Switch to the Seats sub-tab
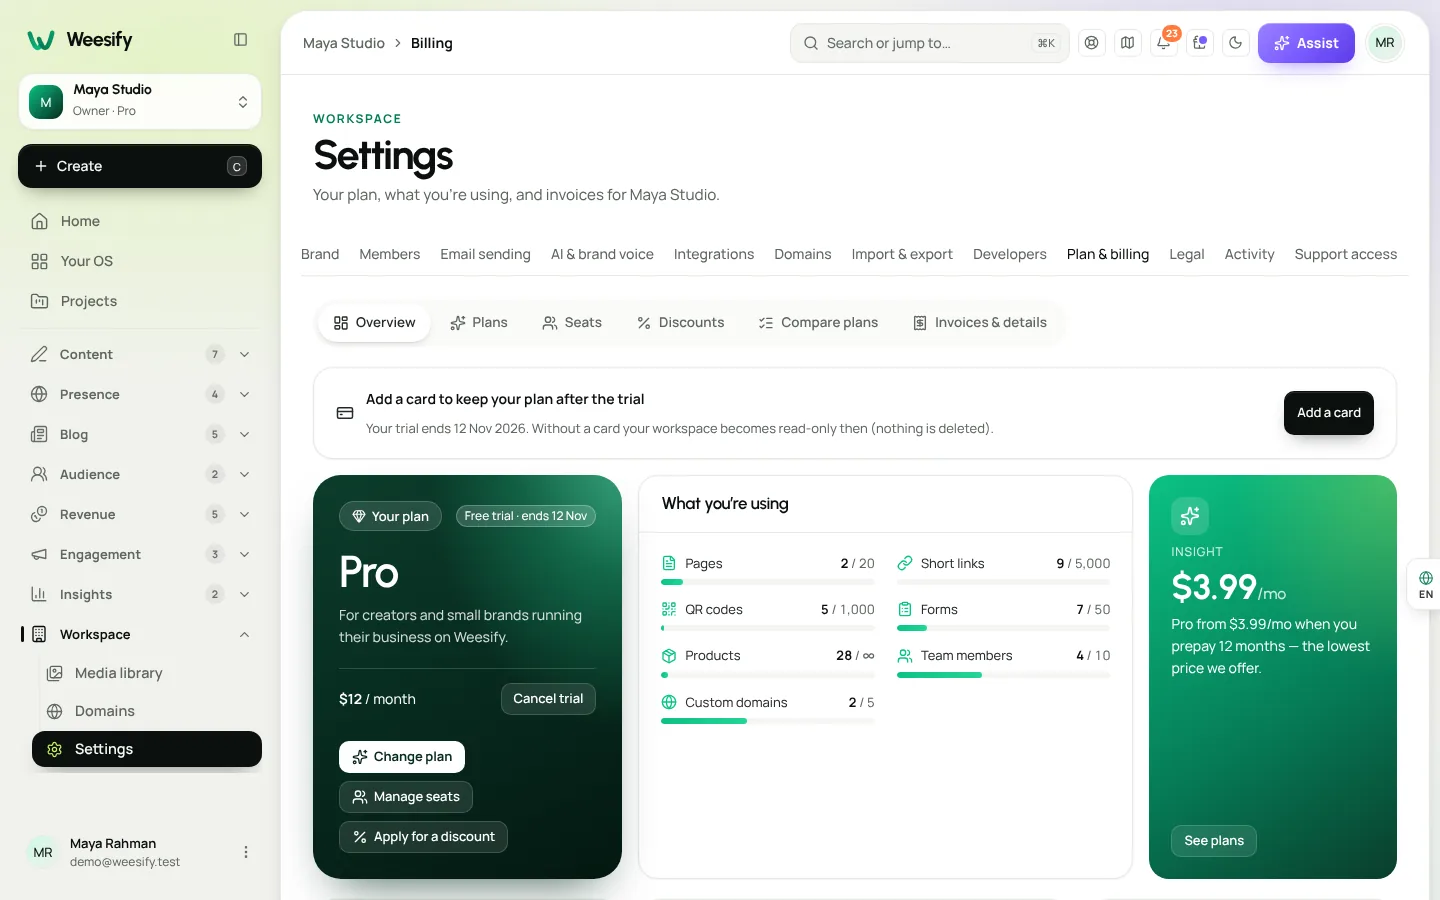The width and height of the screenshot is (1440, 900). click(572, 323)
